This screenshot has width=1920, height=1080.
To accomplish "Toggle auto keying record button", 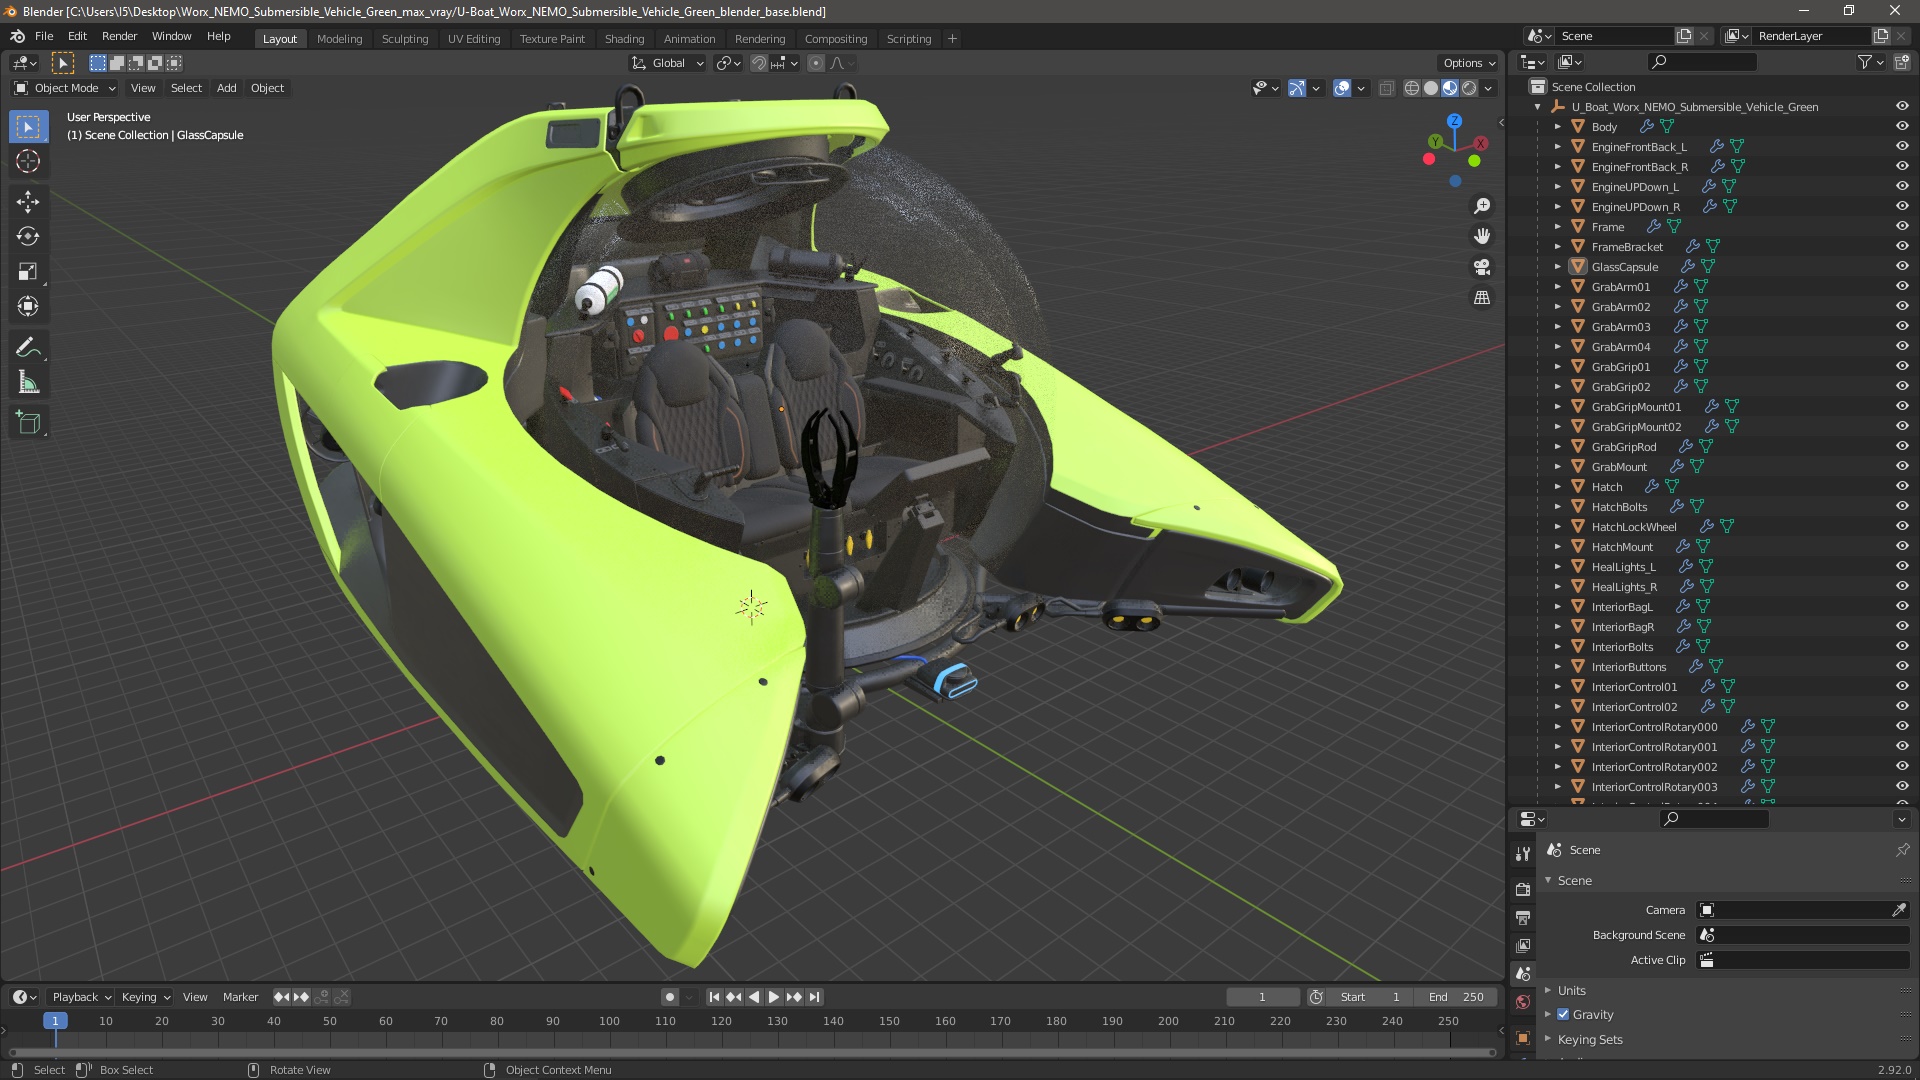I will (670, 997).
